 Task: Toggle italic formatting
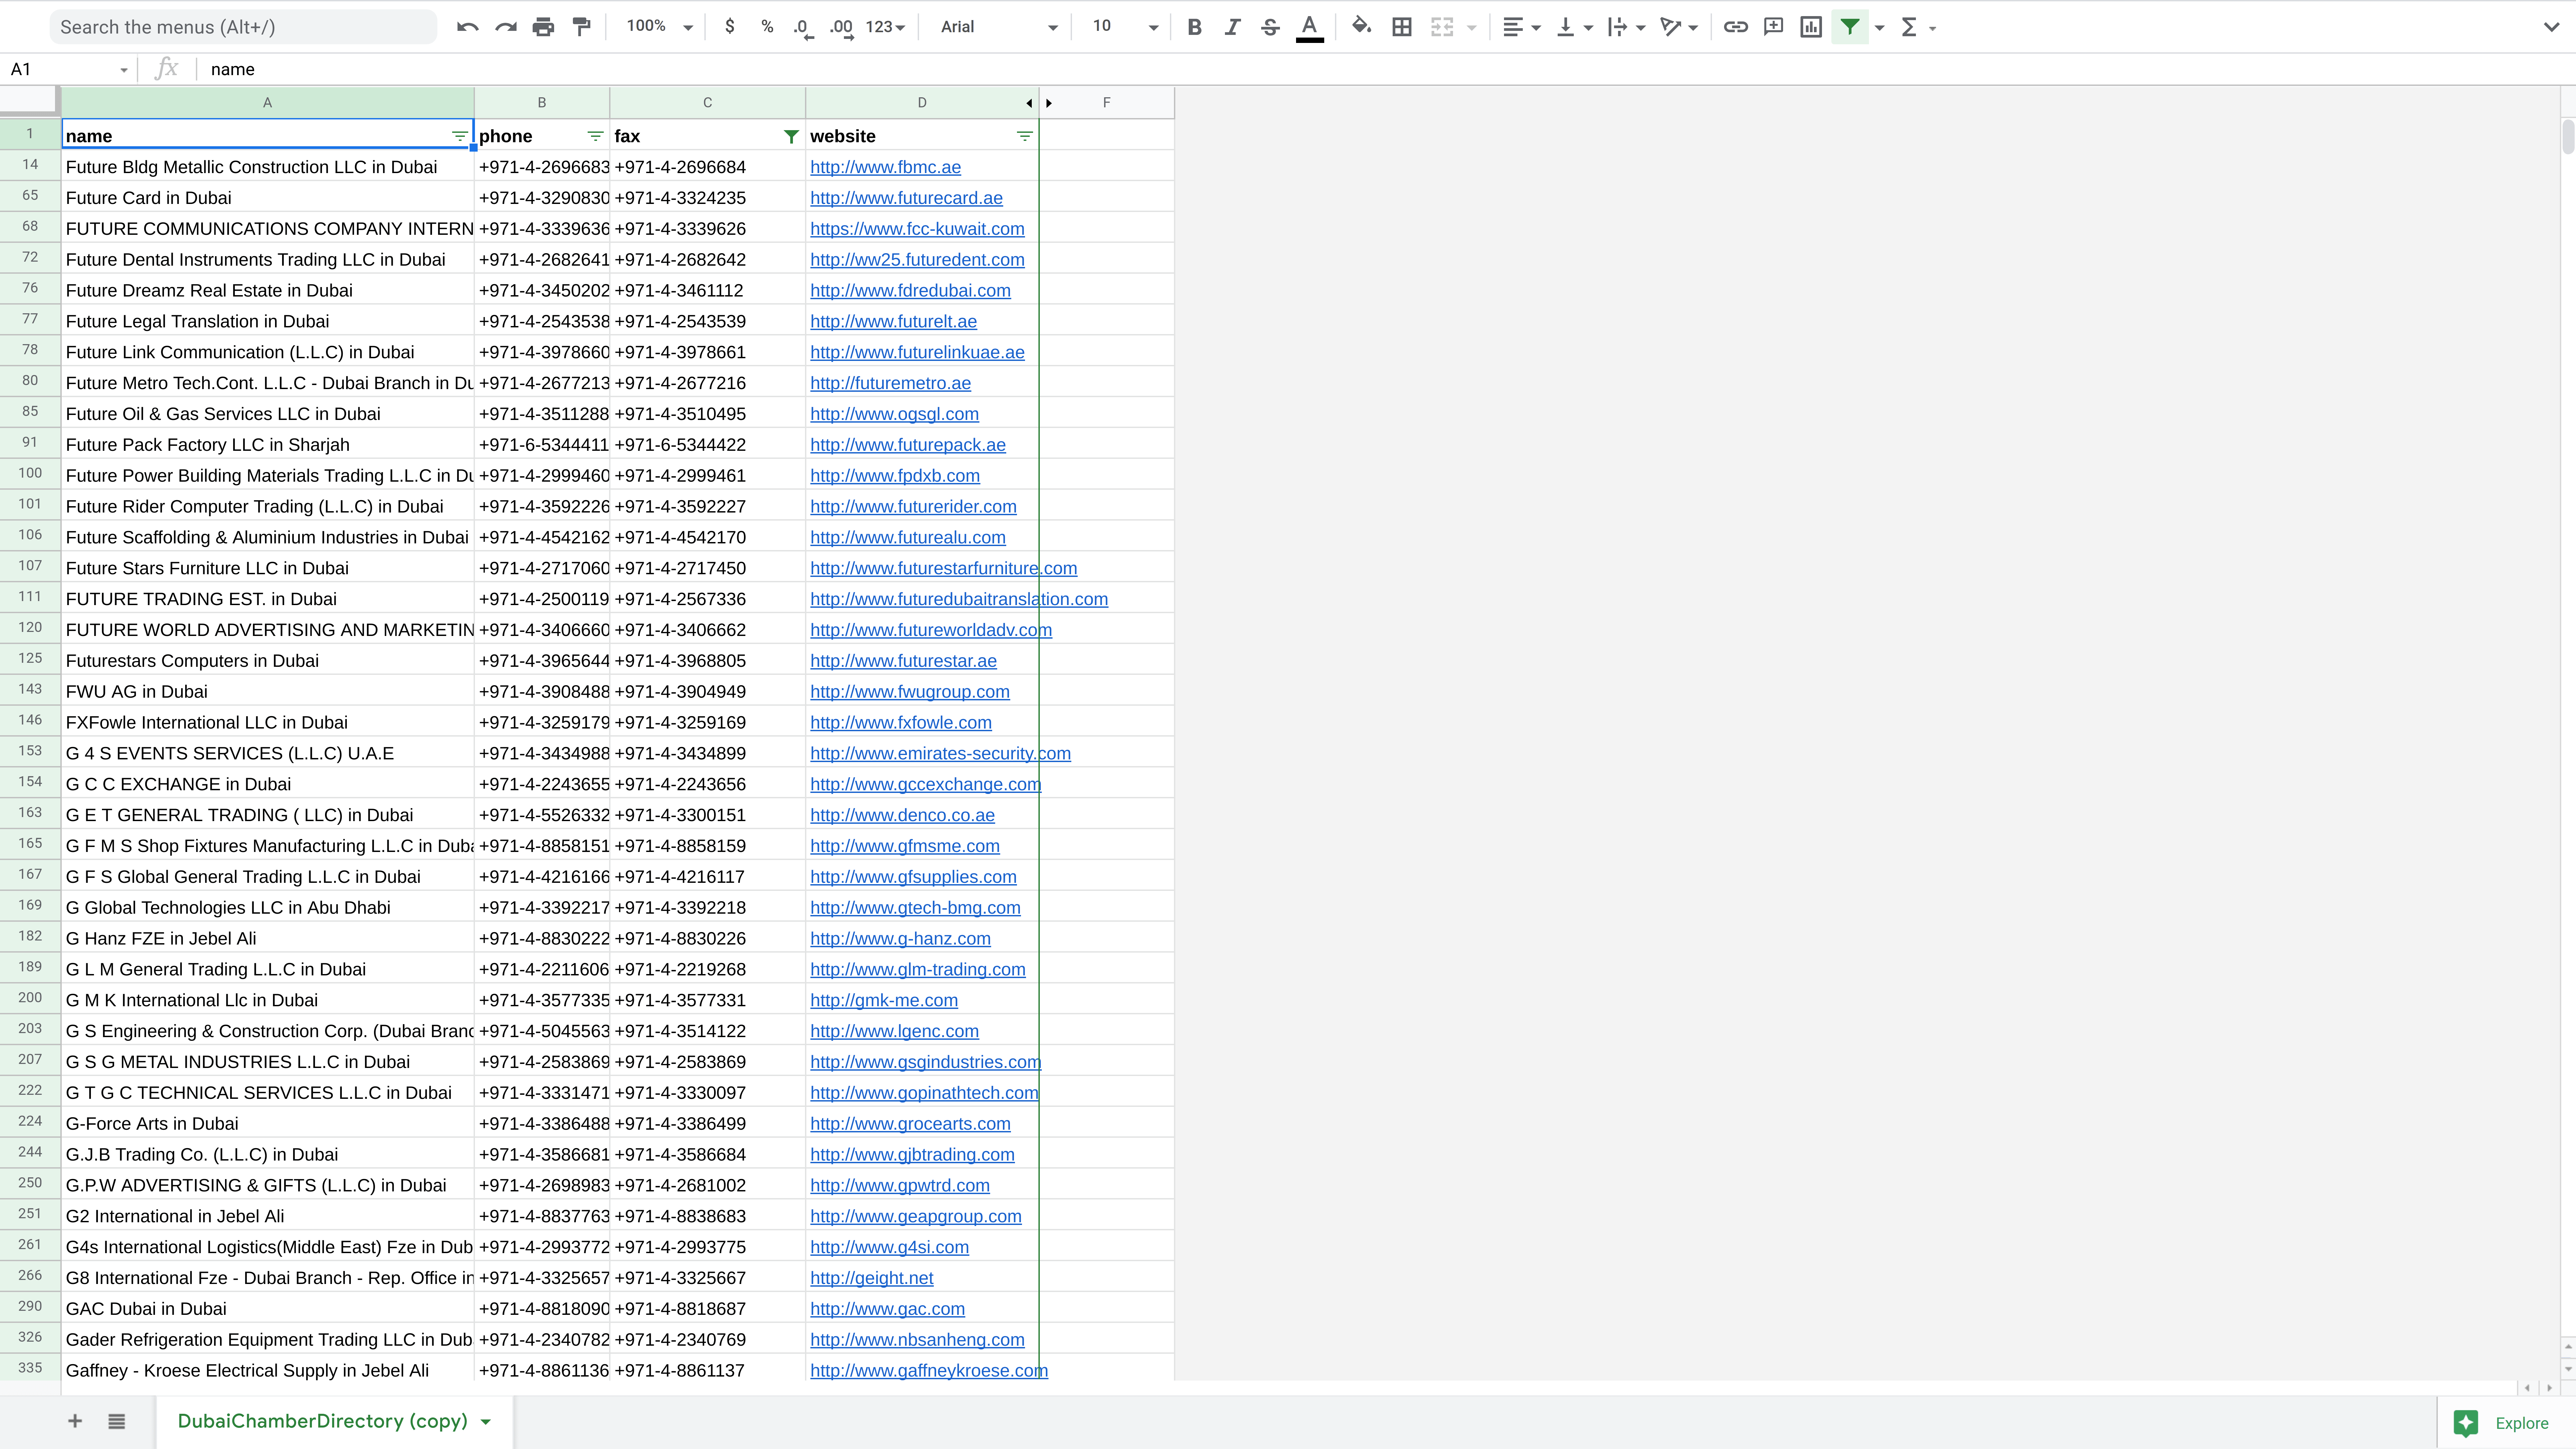tap(1232, 27)
